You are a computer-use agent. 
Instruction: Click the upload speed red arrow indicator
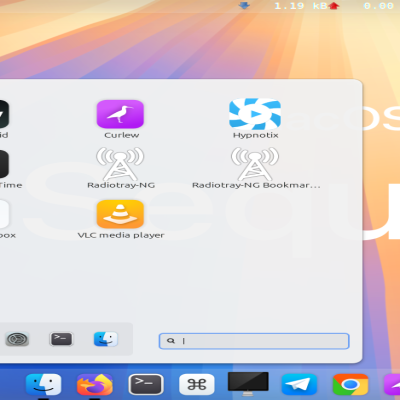(x=334, y=6)
